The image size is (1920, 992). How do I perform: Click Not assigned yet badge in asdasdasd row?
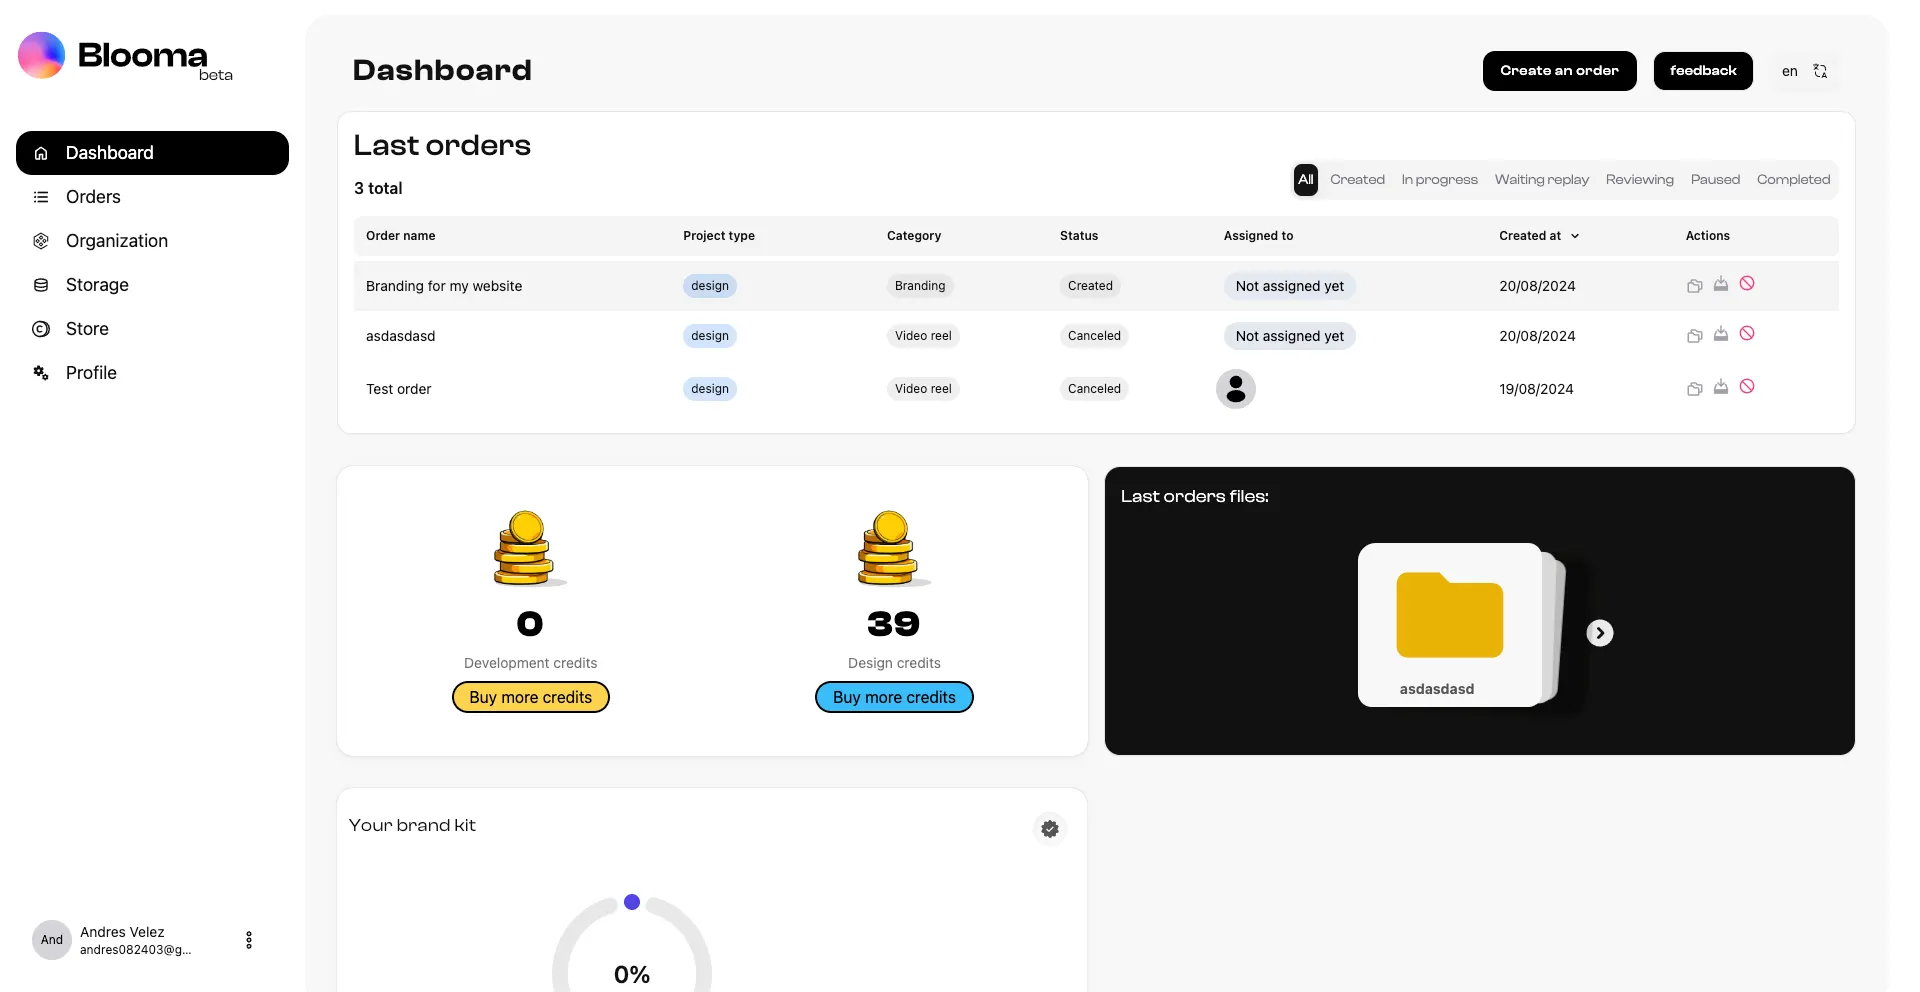(x=1290, y=336)
